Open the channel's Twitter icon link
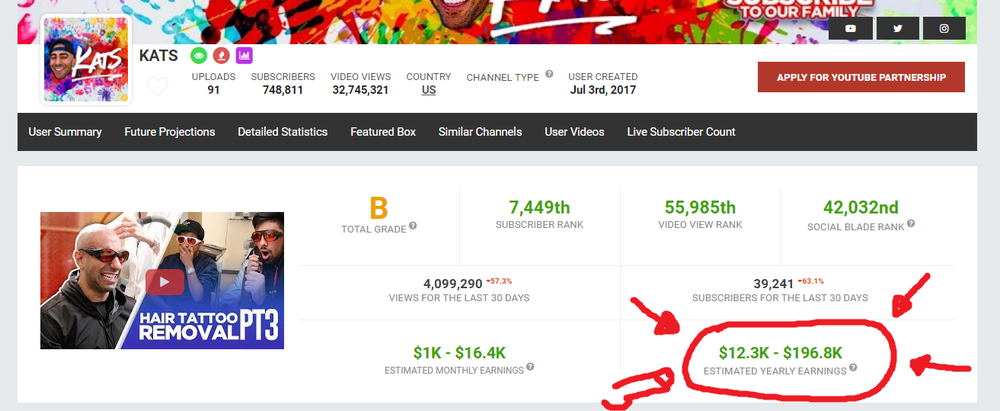The image size is (1000, 411). pyautogui.click(x=897, y=29)
